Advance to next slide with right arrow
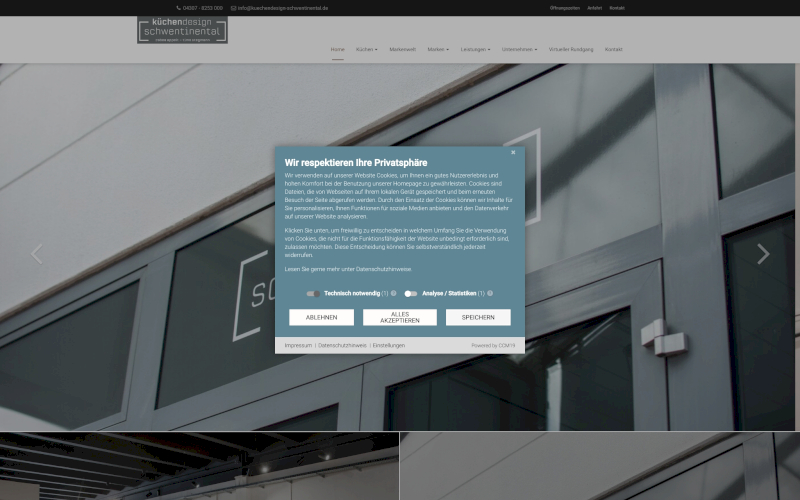800x500 pixels. [763, 254]
